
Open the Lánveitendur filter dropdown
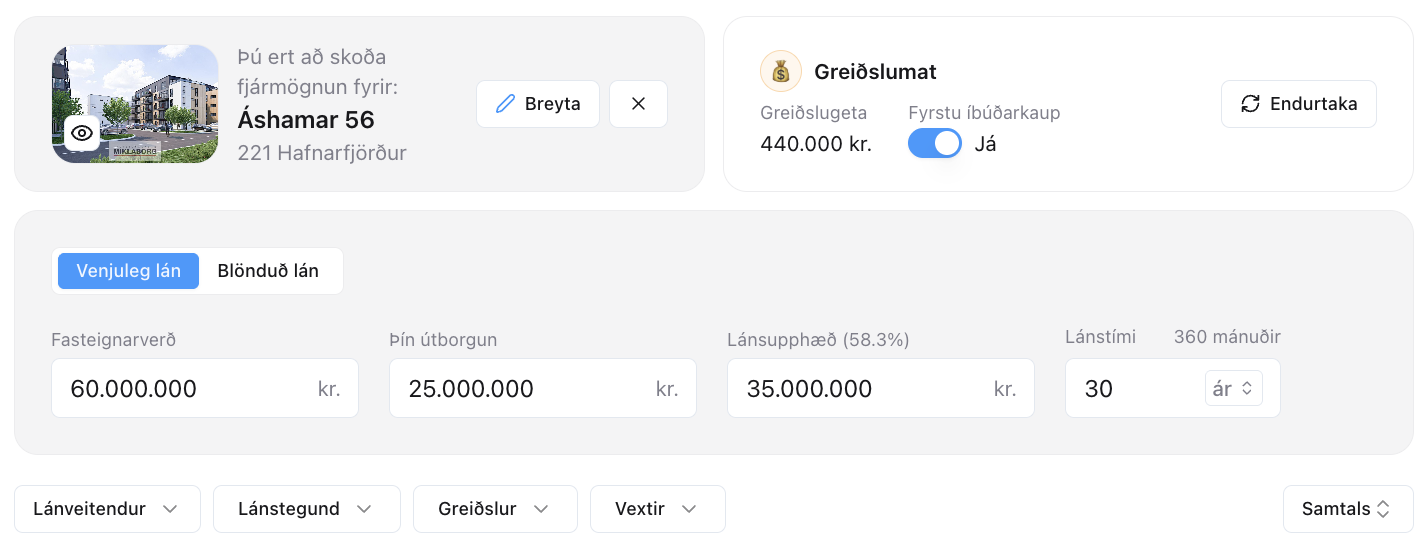coord(107,509)
